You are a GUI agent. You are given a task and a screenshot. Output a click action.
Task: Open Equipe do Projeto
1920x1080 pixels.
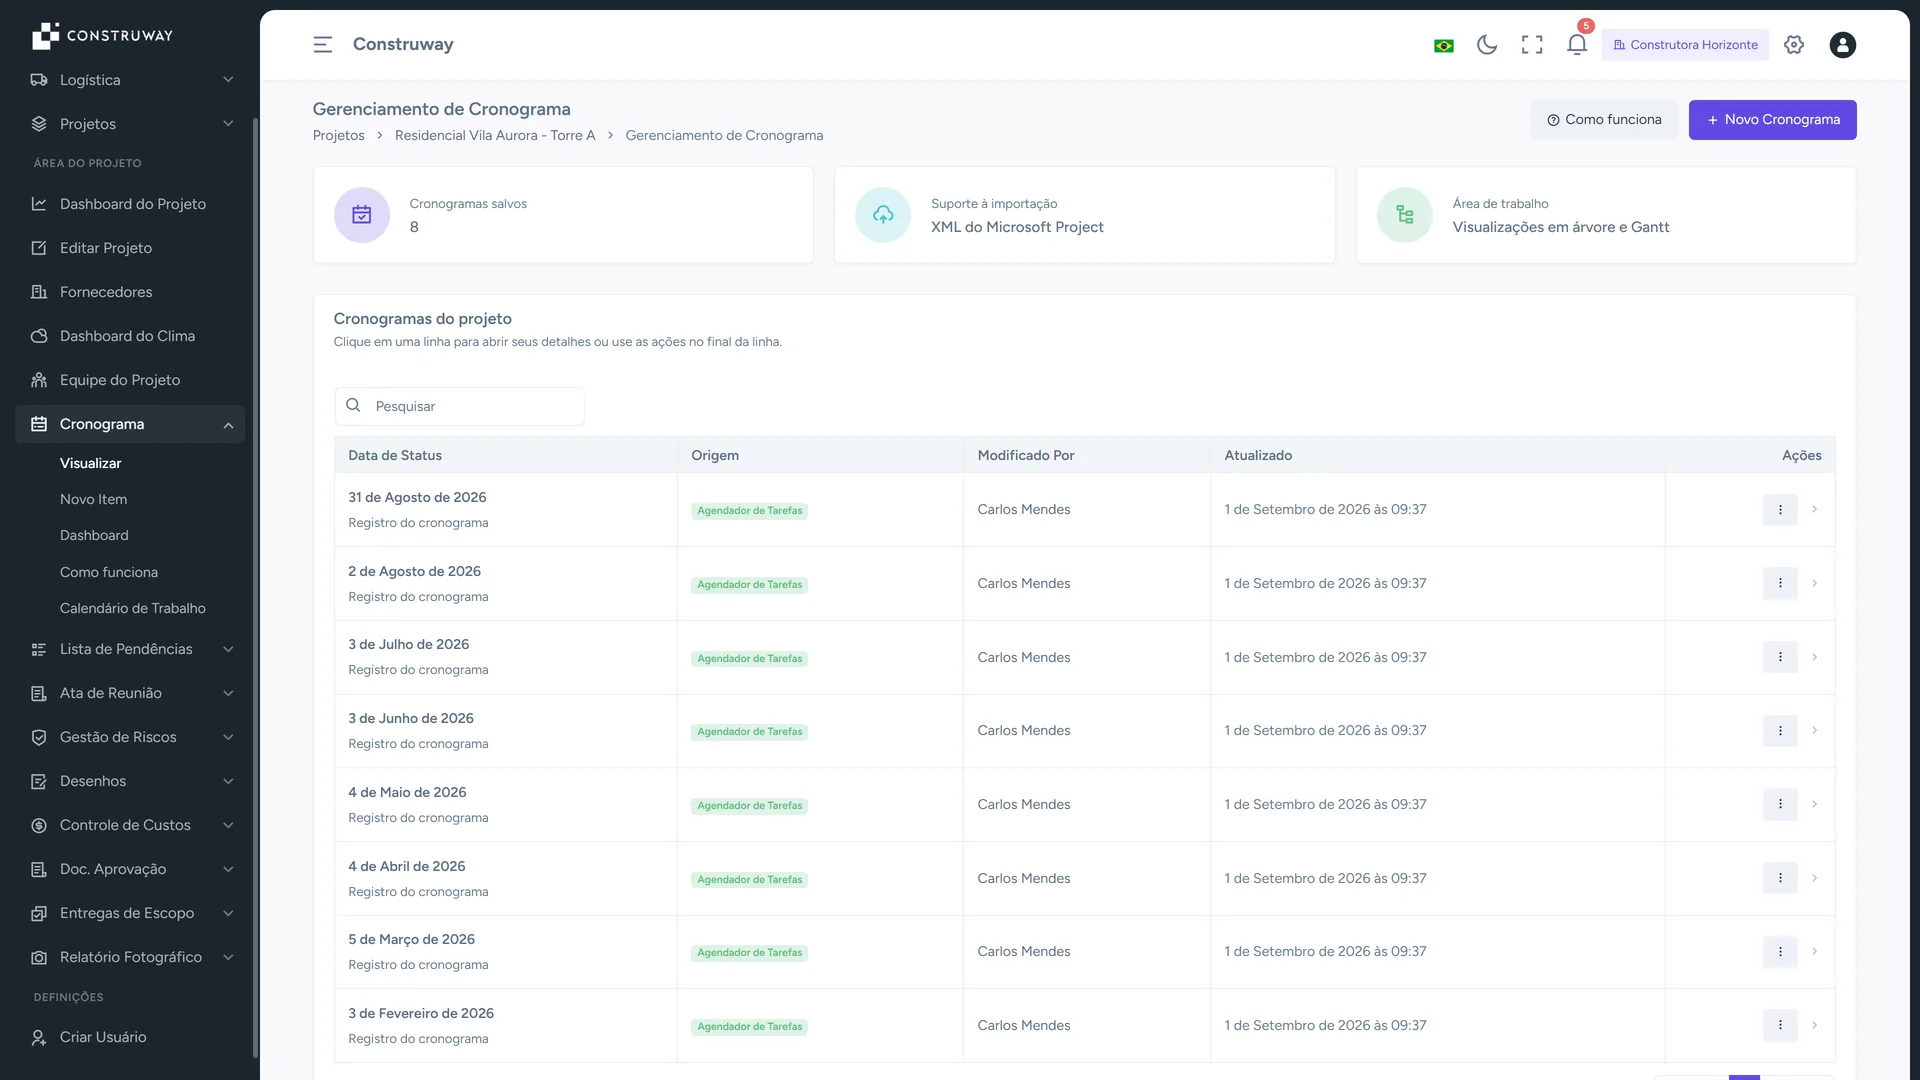pyautogui.click(x=130, y=380)
